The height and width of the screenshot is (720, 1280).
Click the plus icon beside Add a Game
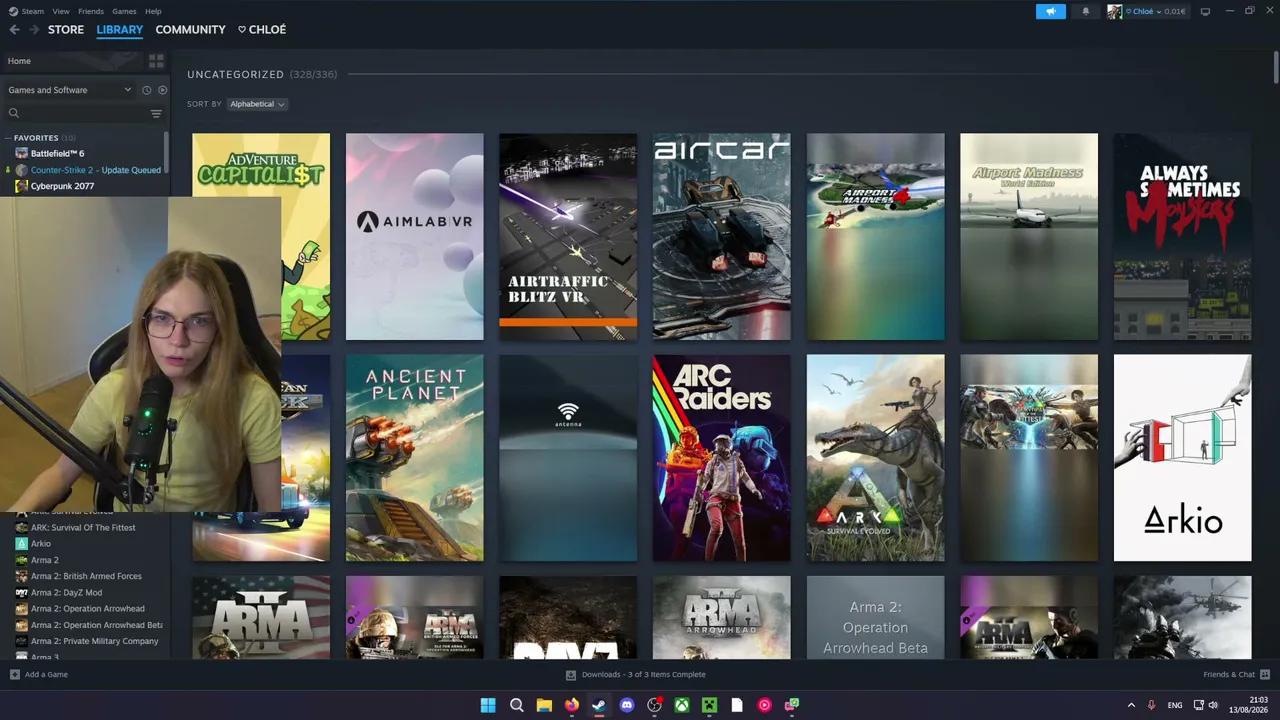point(15,675)
